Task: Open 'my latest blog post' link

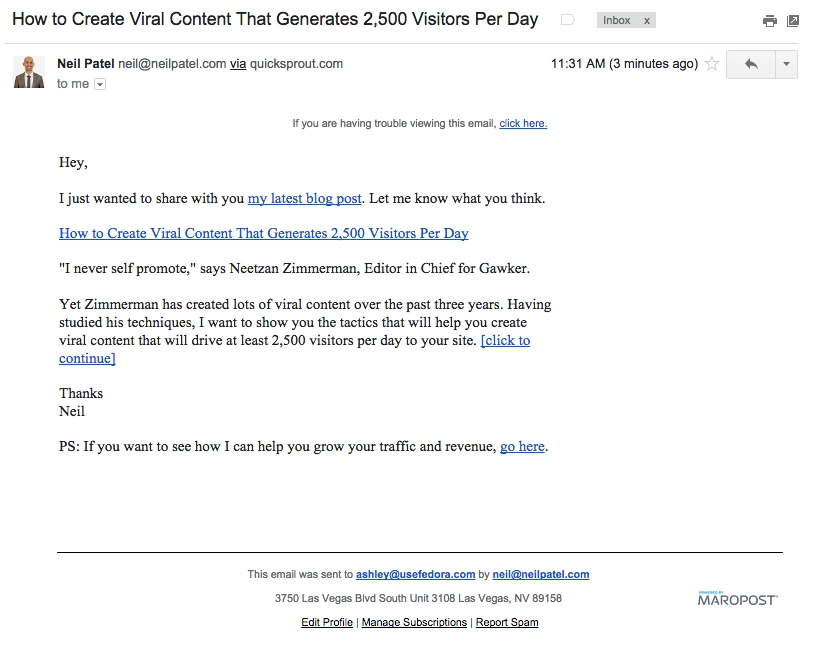Action: point(304,198)
